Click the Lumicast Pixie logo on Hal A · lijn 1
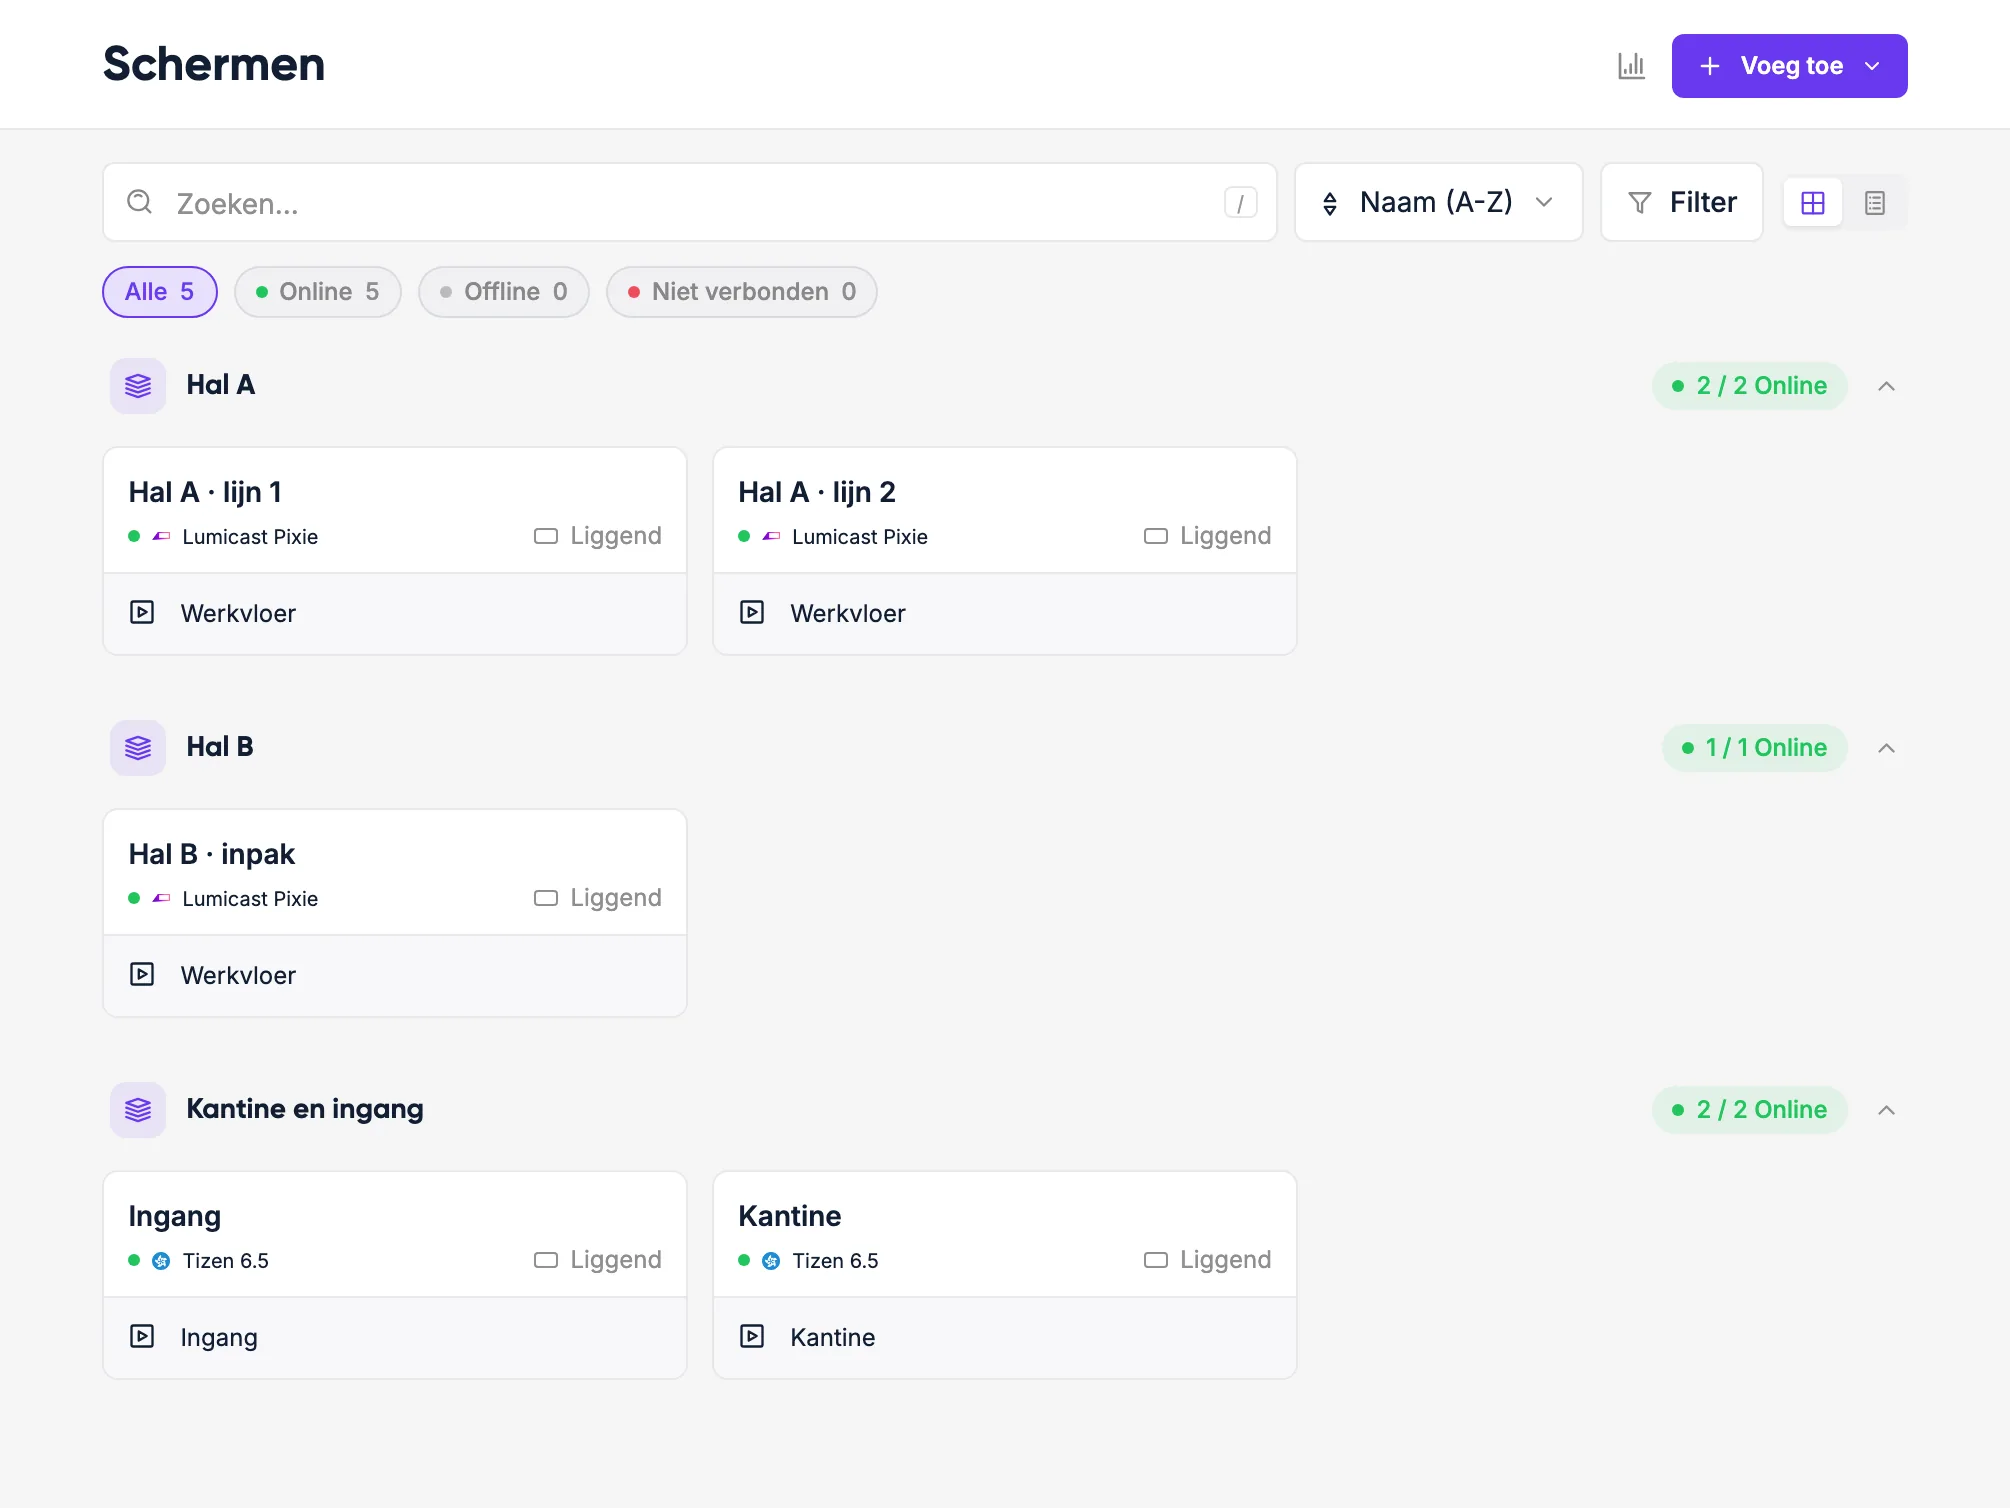Viewport: 2010px width, 1508px height. pyautogui.click(x=161, y=537)
